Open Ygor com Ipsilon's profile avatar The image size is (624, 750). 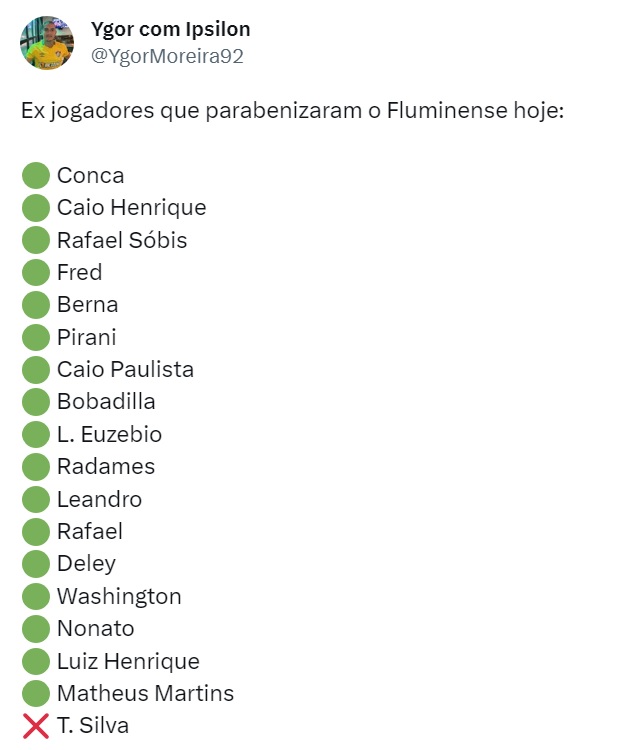(x=47, y=43)
